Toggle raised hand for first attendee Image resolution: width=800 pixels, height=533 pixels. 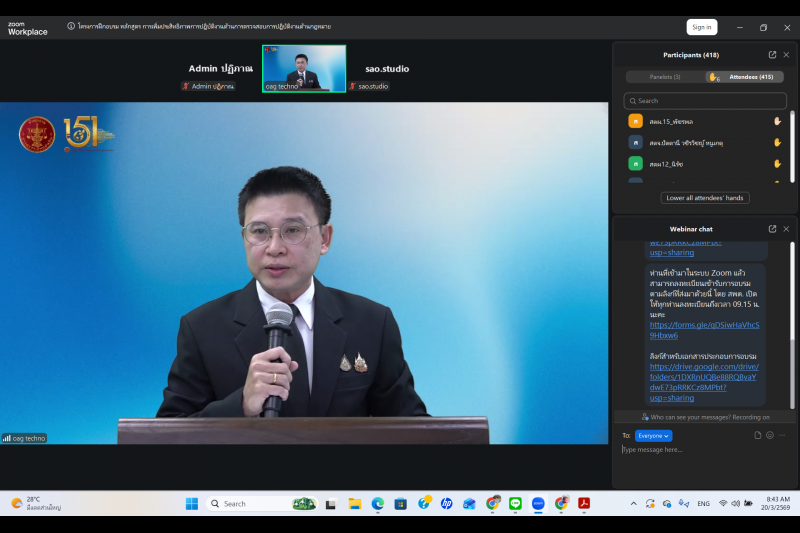[x=777, y=121]
